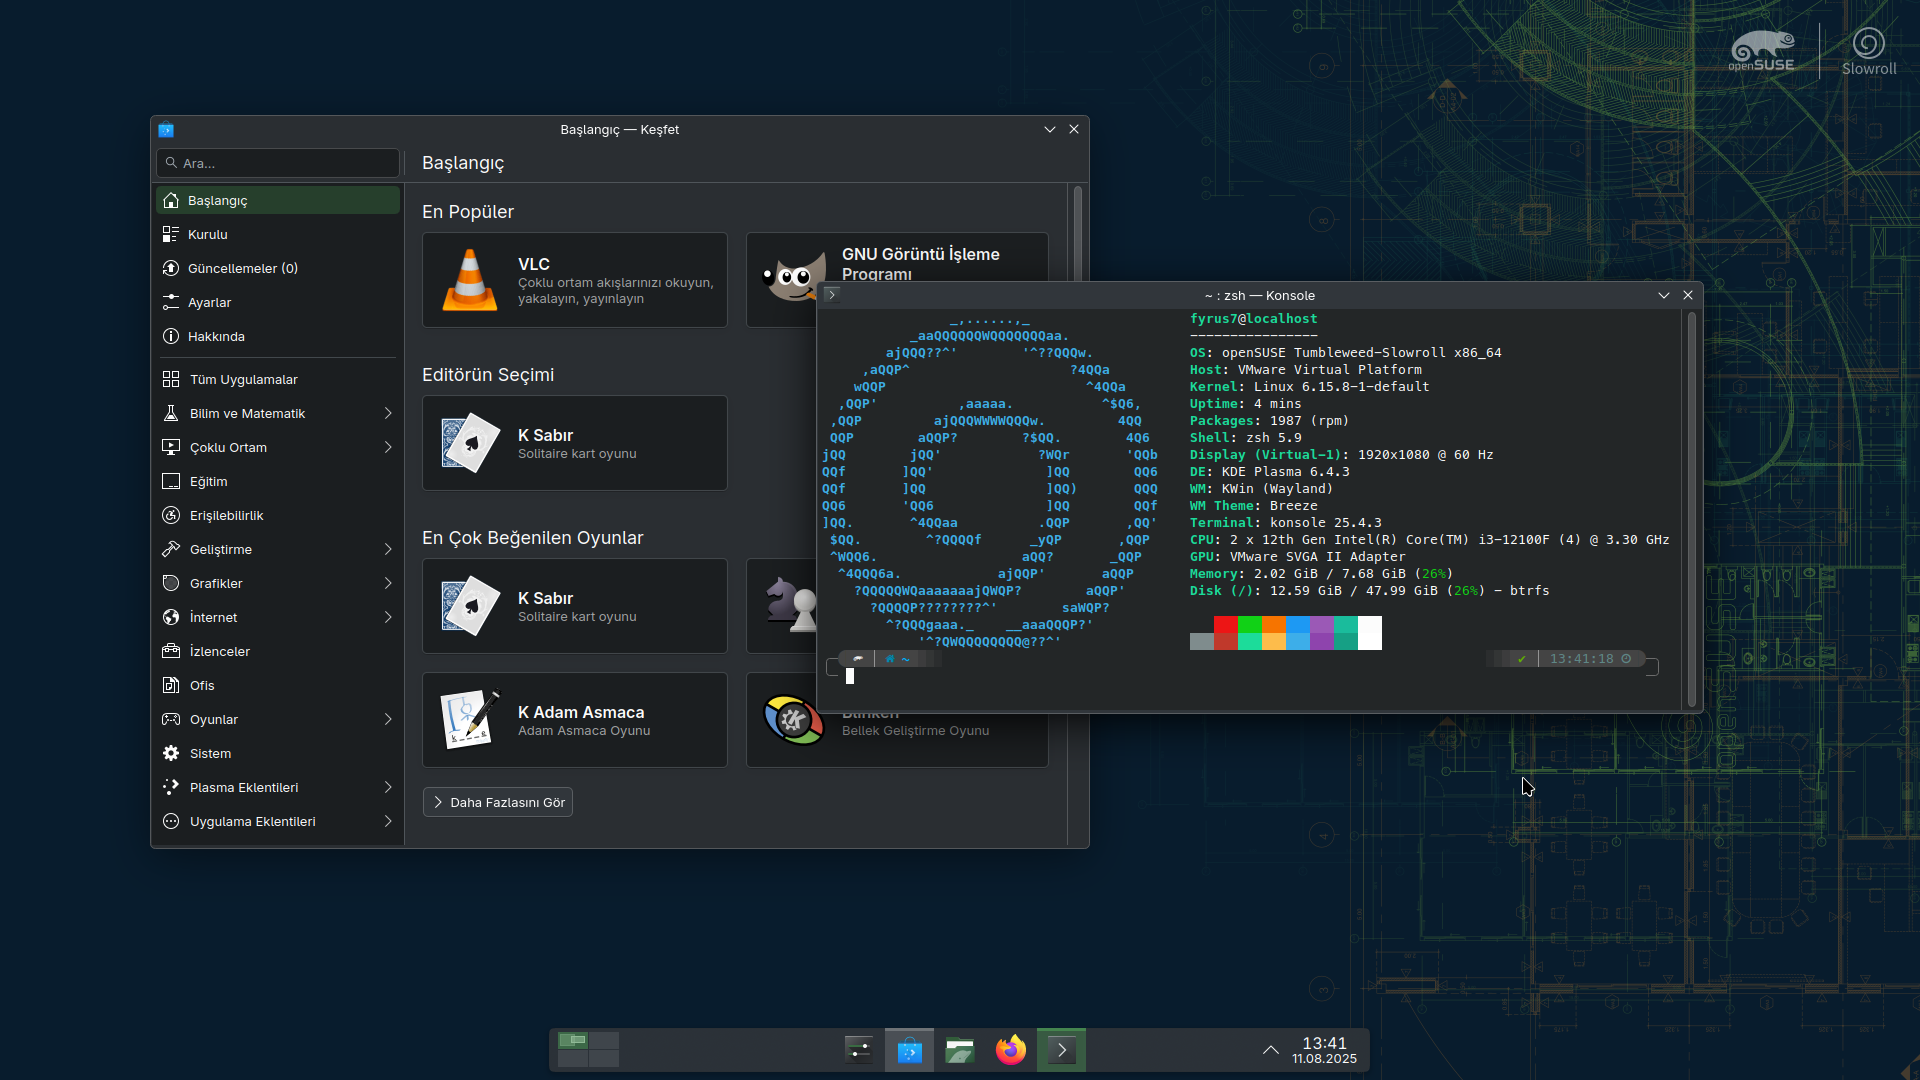
Task: Click the Plasma Eklentileri icon
Action: coord(171,787)
